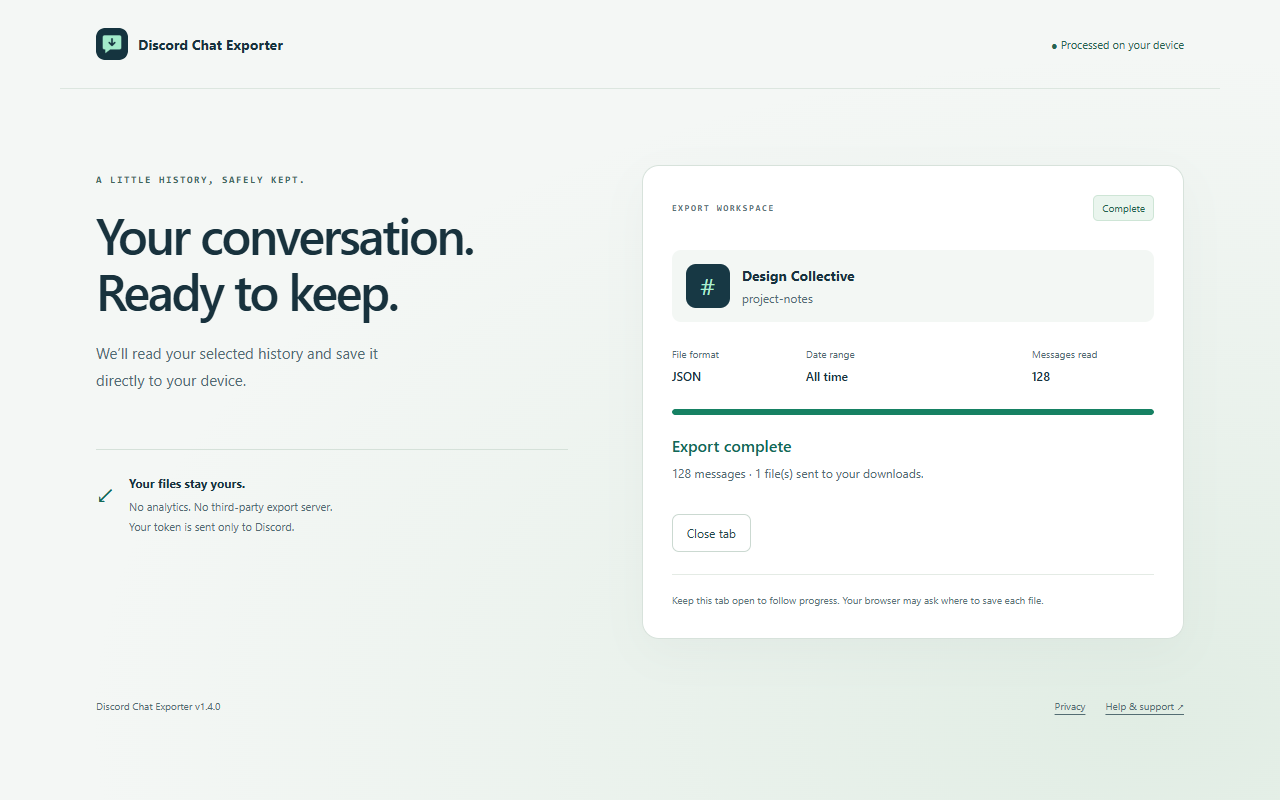The height and width of the screenshot is (800, 1280).
Task: Click the Keep this tab open note
Action: click(x=858, y=601)
